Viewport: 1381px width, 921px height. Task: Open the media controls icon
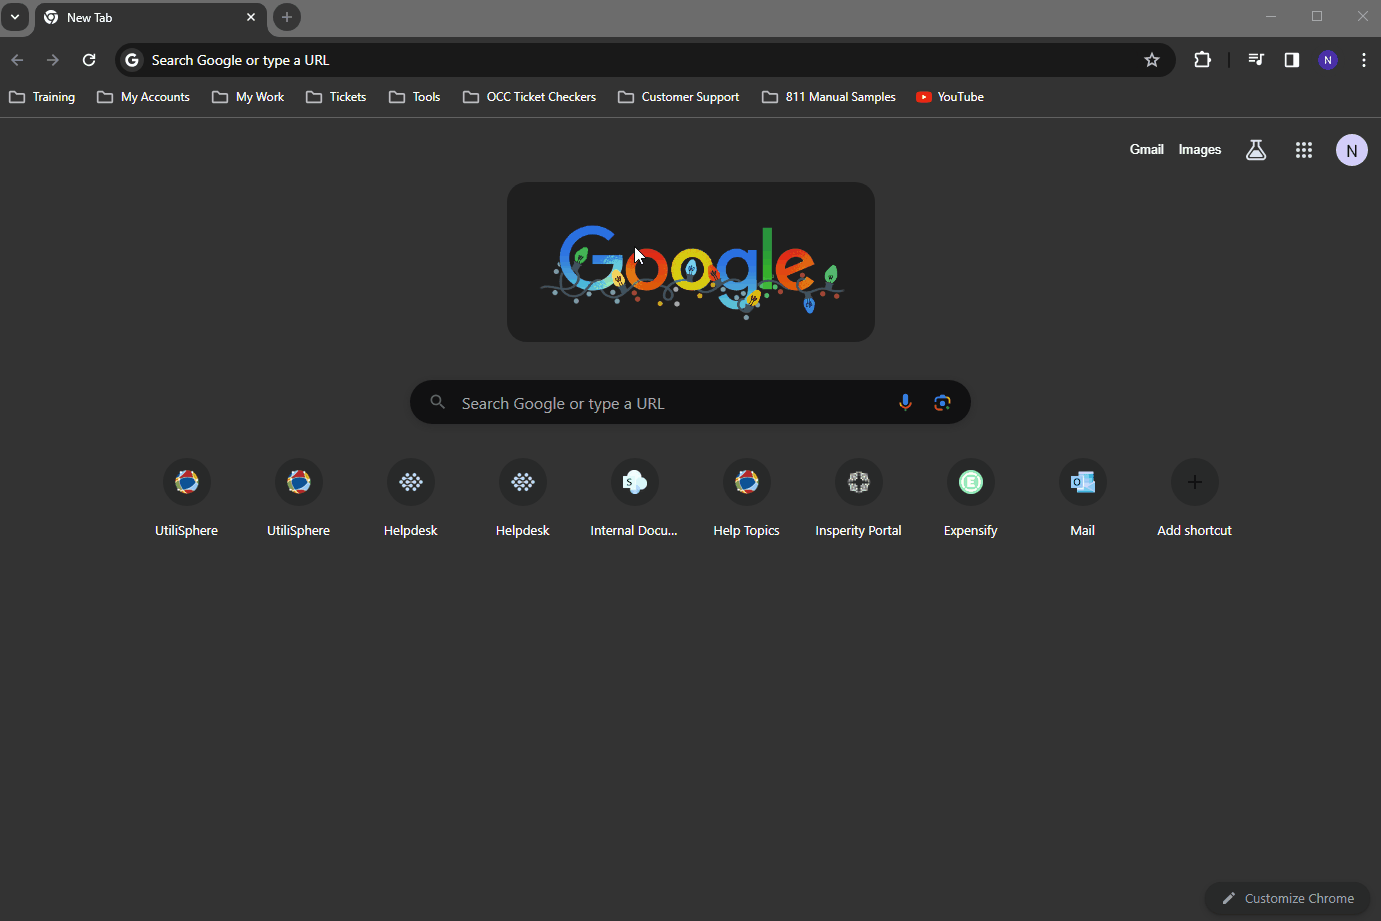[x=1256, y=60]
